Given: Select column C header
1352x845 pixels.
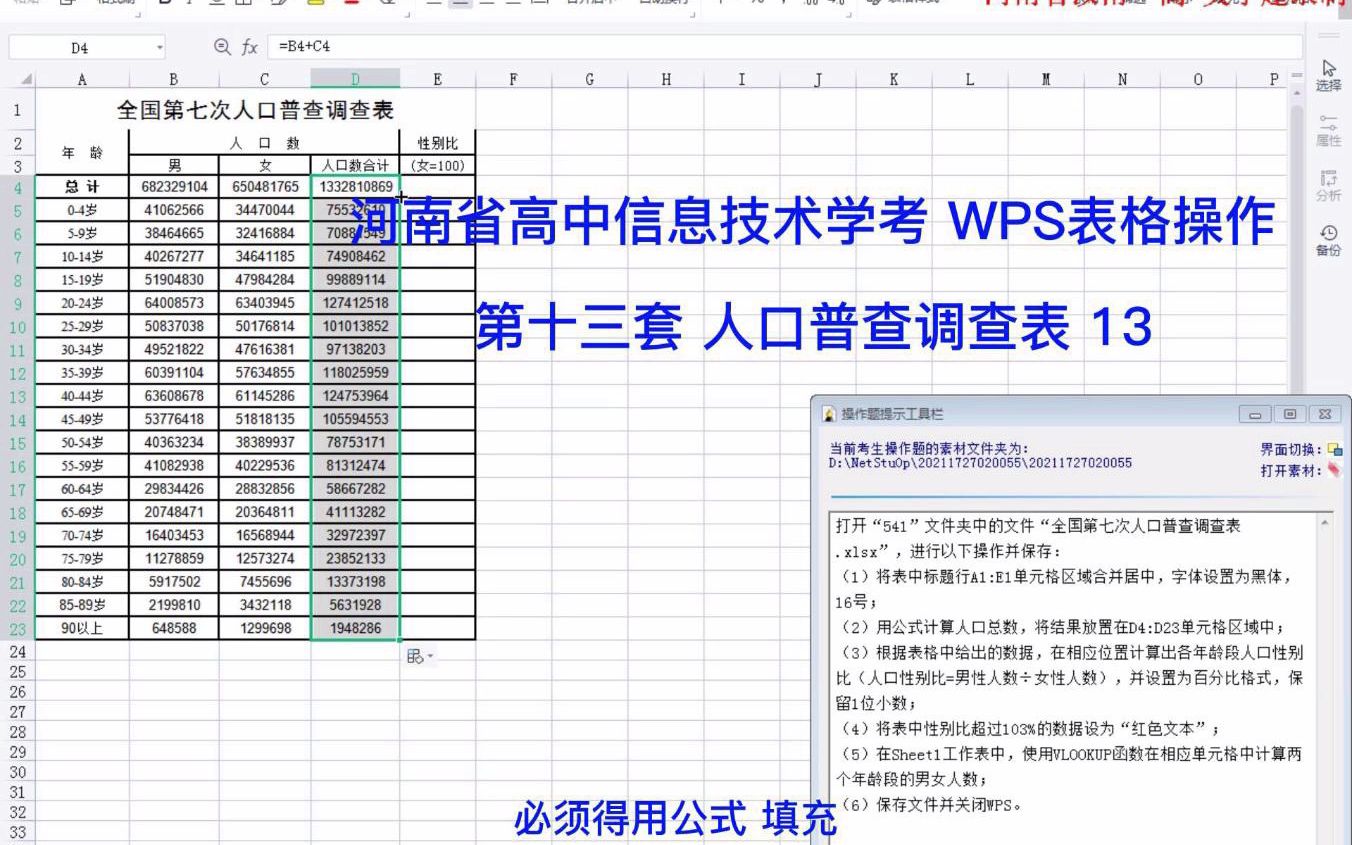Looking at the screenshot, I should point(265,80).
